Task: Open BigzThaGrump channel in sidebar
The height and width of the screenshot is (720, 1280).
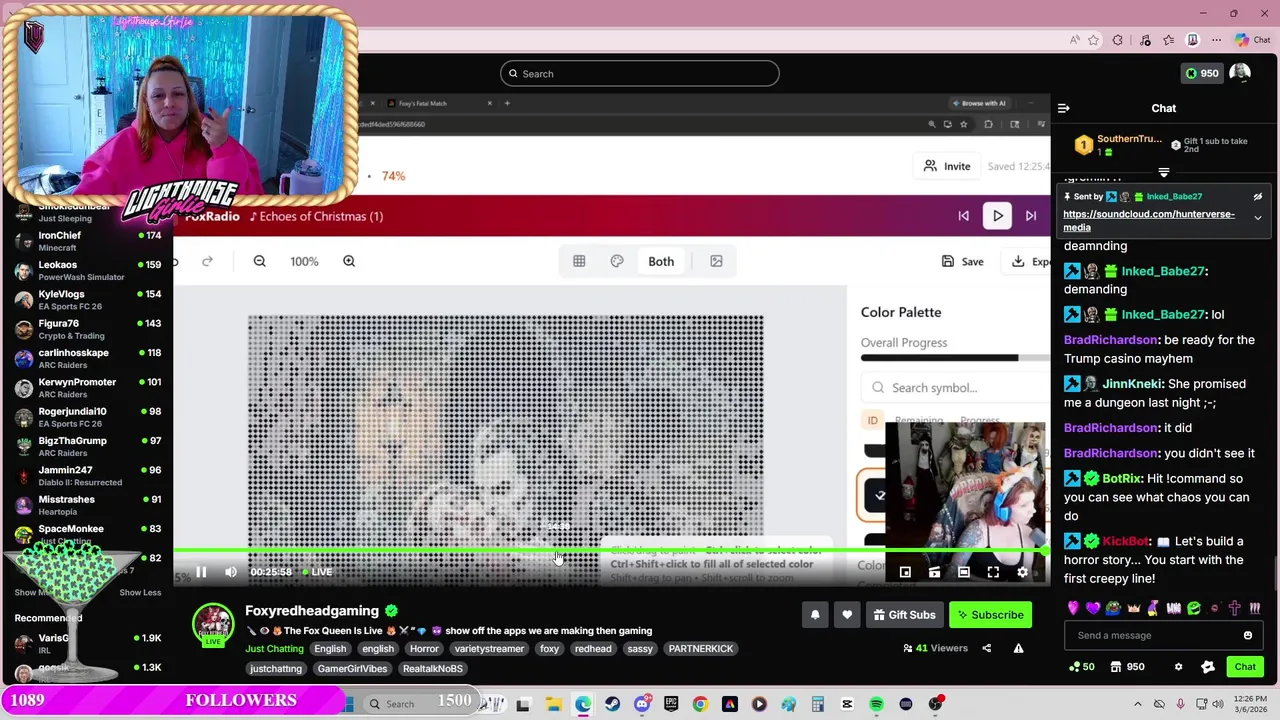Action: (87, 446)
